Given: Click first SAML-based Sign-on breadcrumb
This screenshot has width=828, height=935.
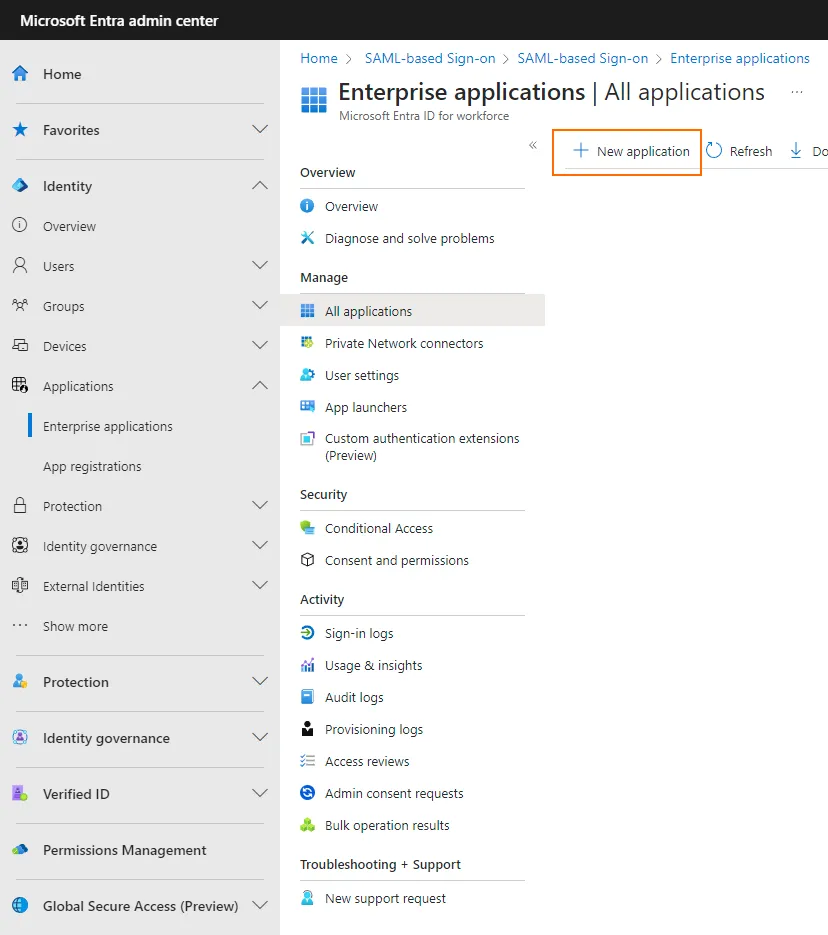Looking at the screenshot, I should pos(430,58).
